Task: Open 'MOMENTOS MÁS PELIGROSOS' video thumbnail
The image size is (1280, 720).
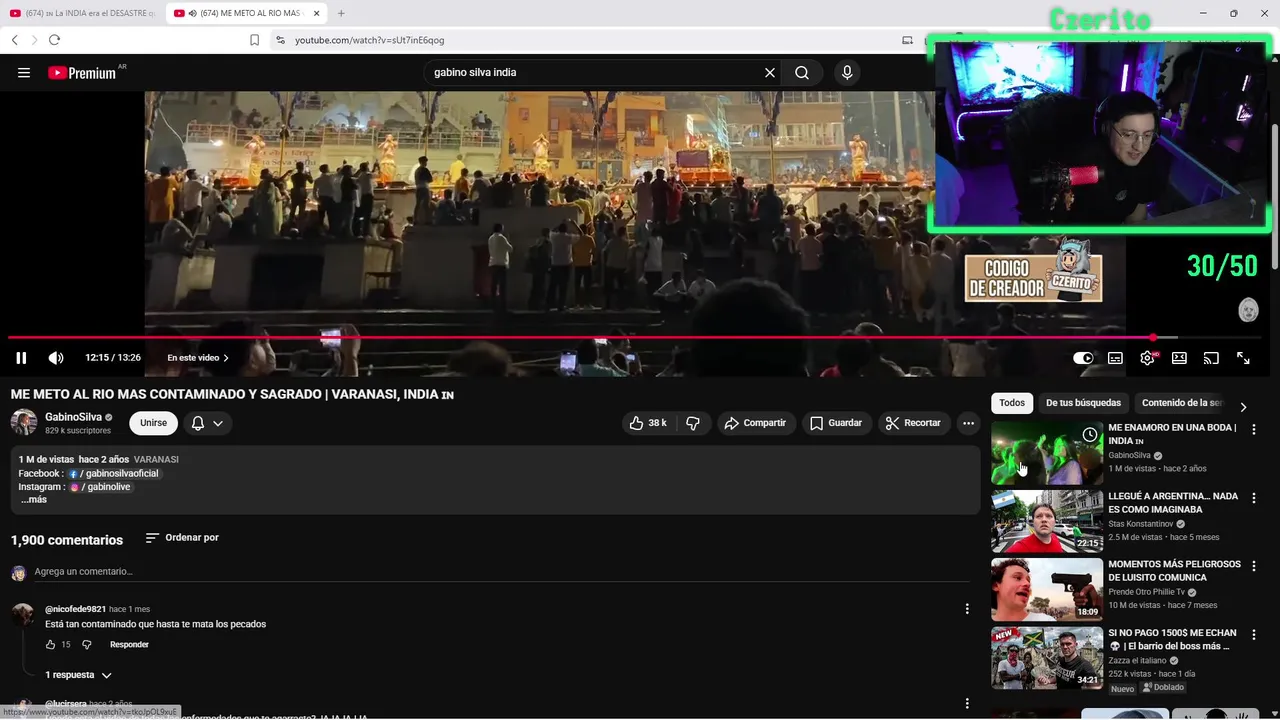Action: [x=1047, y=590]
